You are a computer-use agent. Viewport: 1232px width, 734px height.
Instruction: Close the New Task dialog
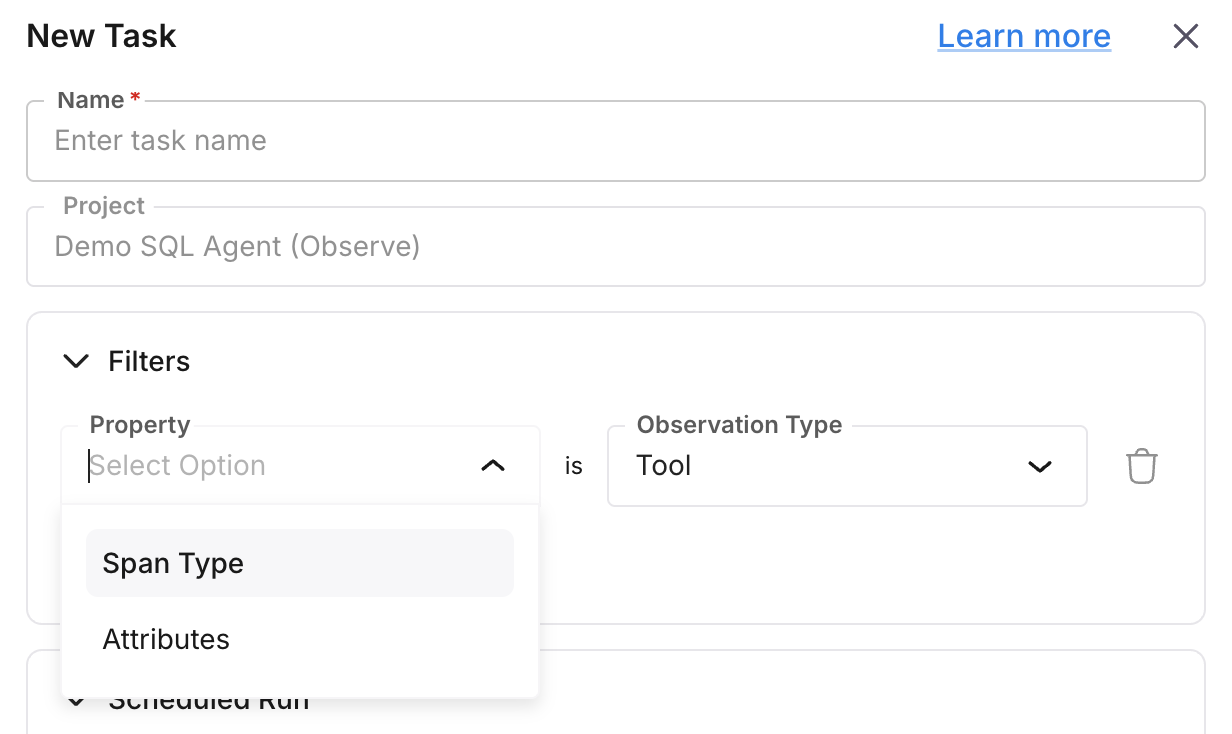(x=1185, y=37)
